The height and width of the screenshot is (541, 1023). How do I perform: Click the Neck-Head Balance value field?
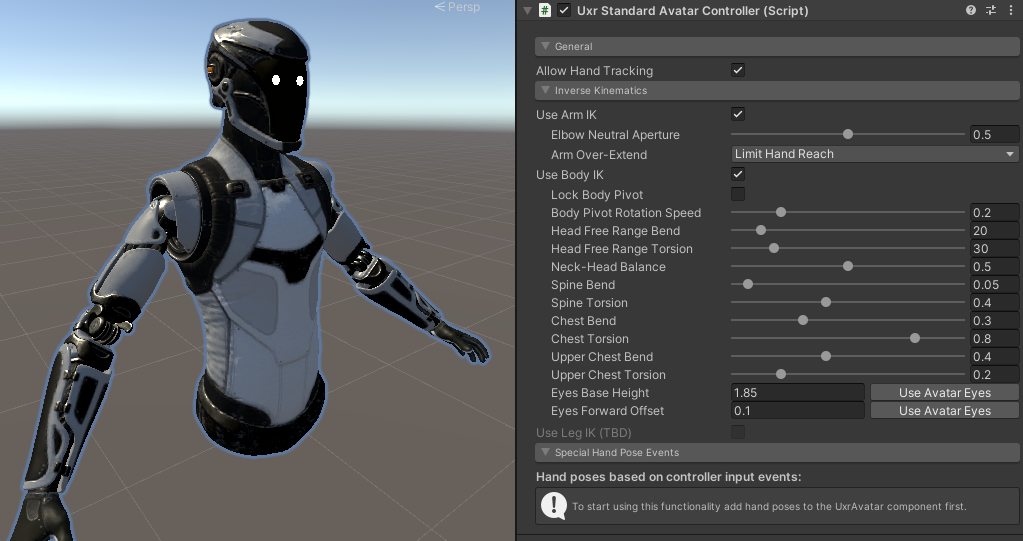pos(994,266)
